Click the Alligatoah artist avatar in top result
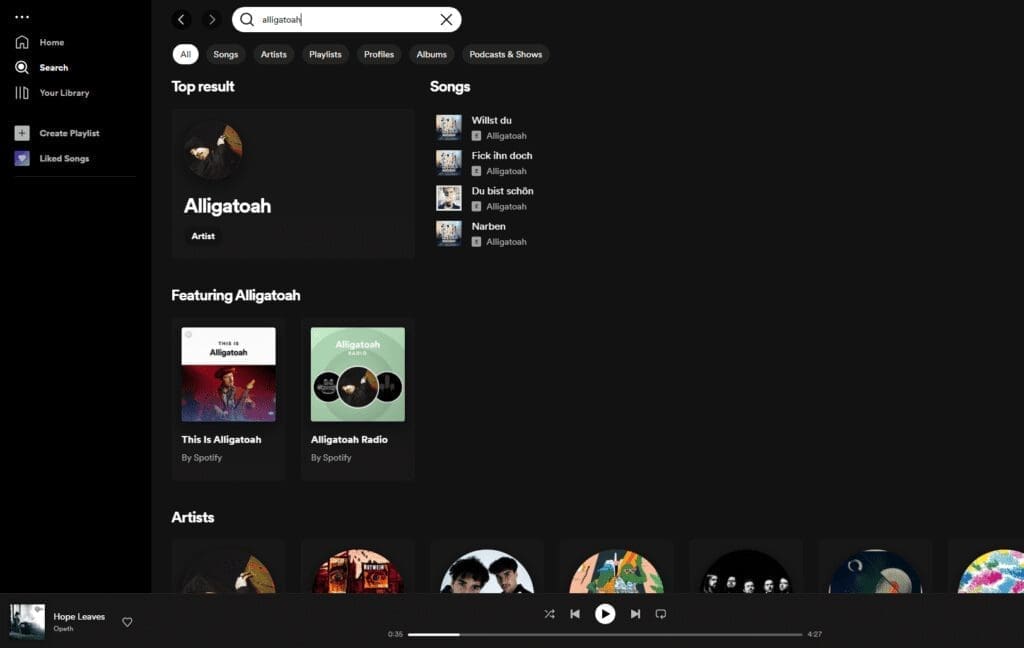 pos(214,151)
